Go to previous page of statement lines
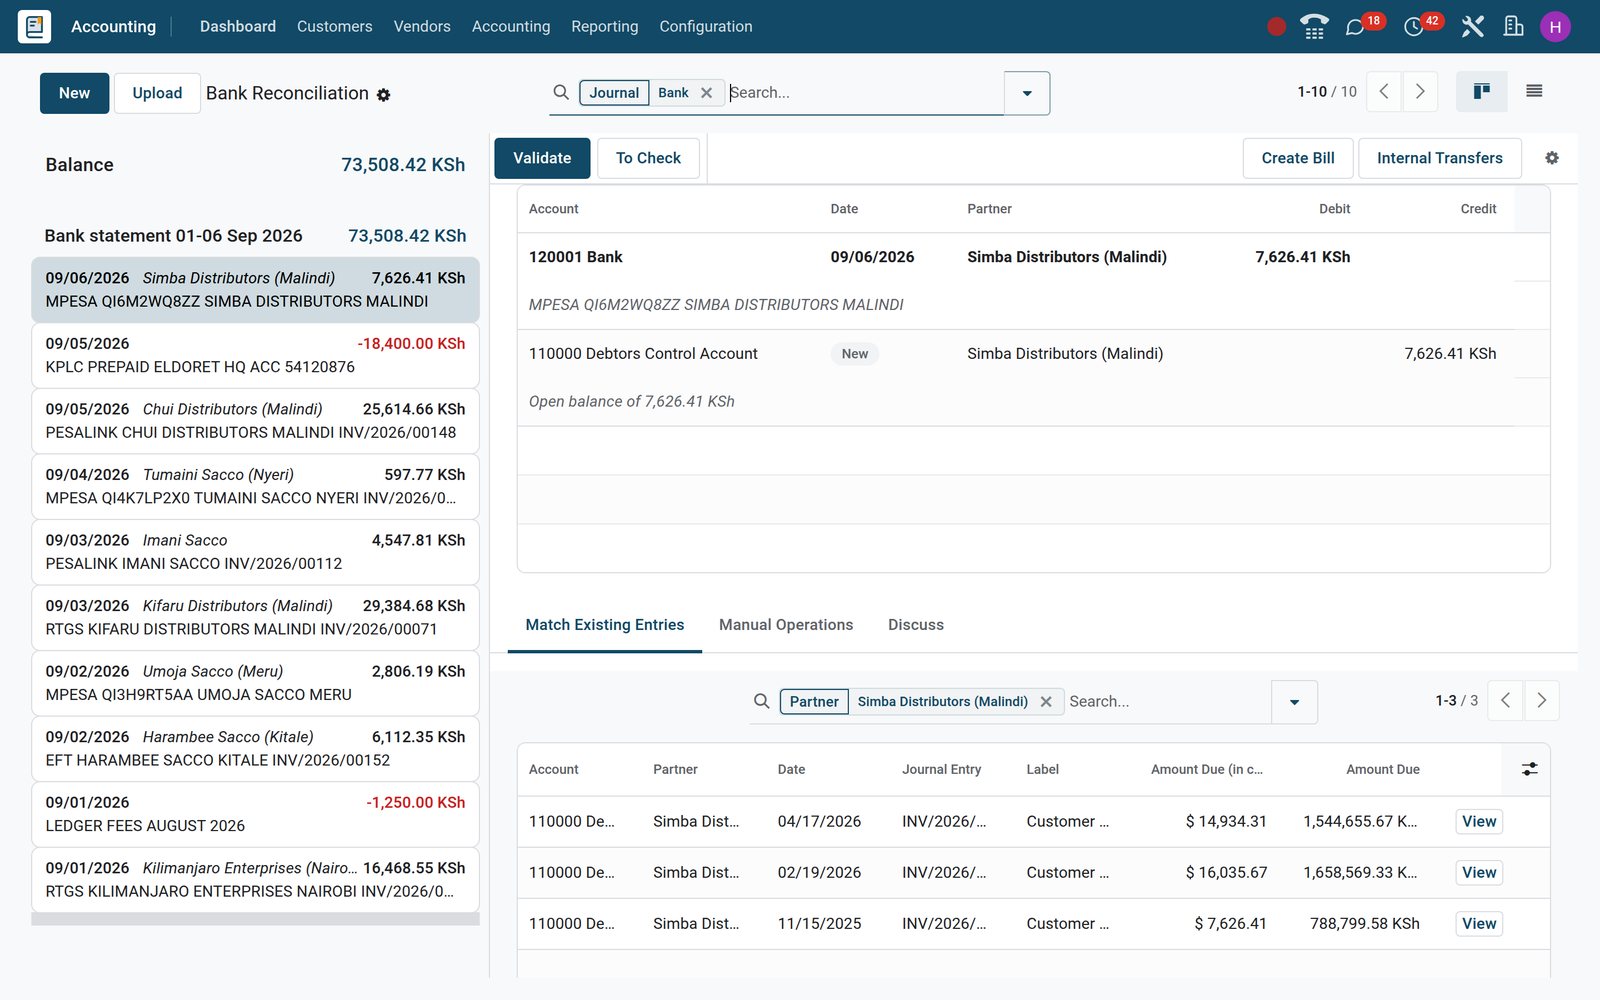 pos(1384,92)
